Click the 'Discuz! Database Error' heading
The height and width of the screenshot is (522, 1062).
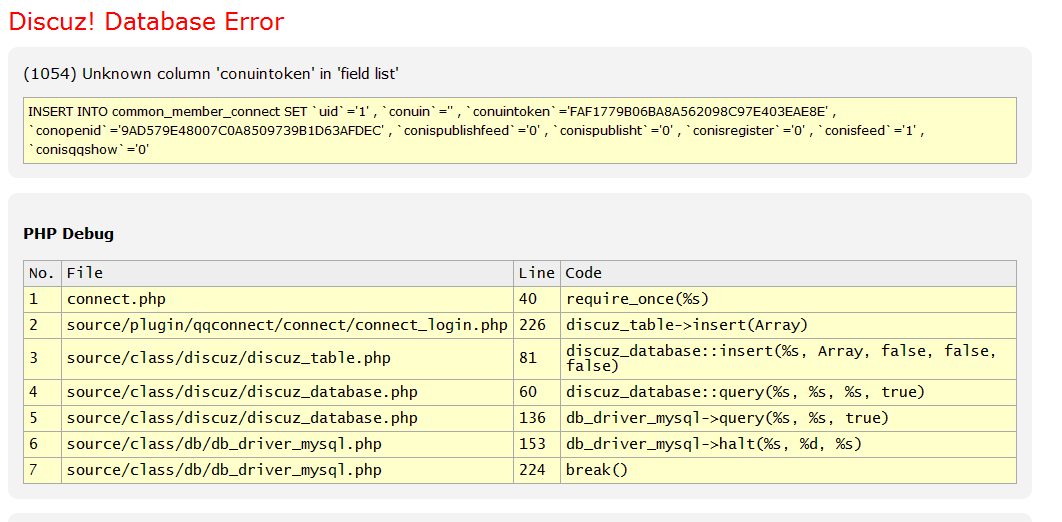pos(146,22)
